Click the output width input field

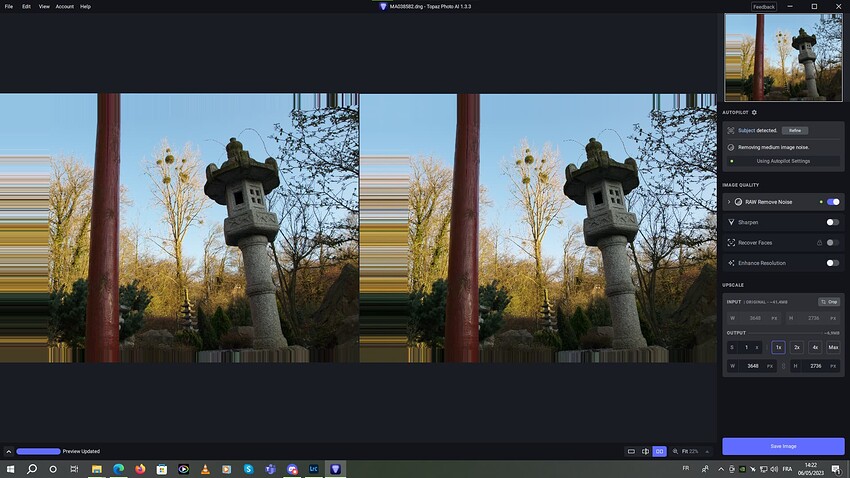pos(753,366)
